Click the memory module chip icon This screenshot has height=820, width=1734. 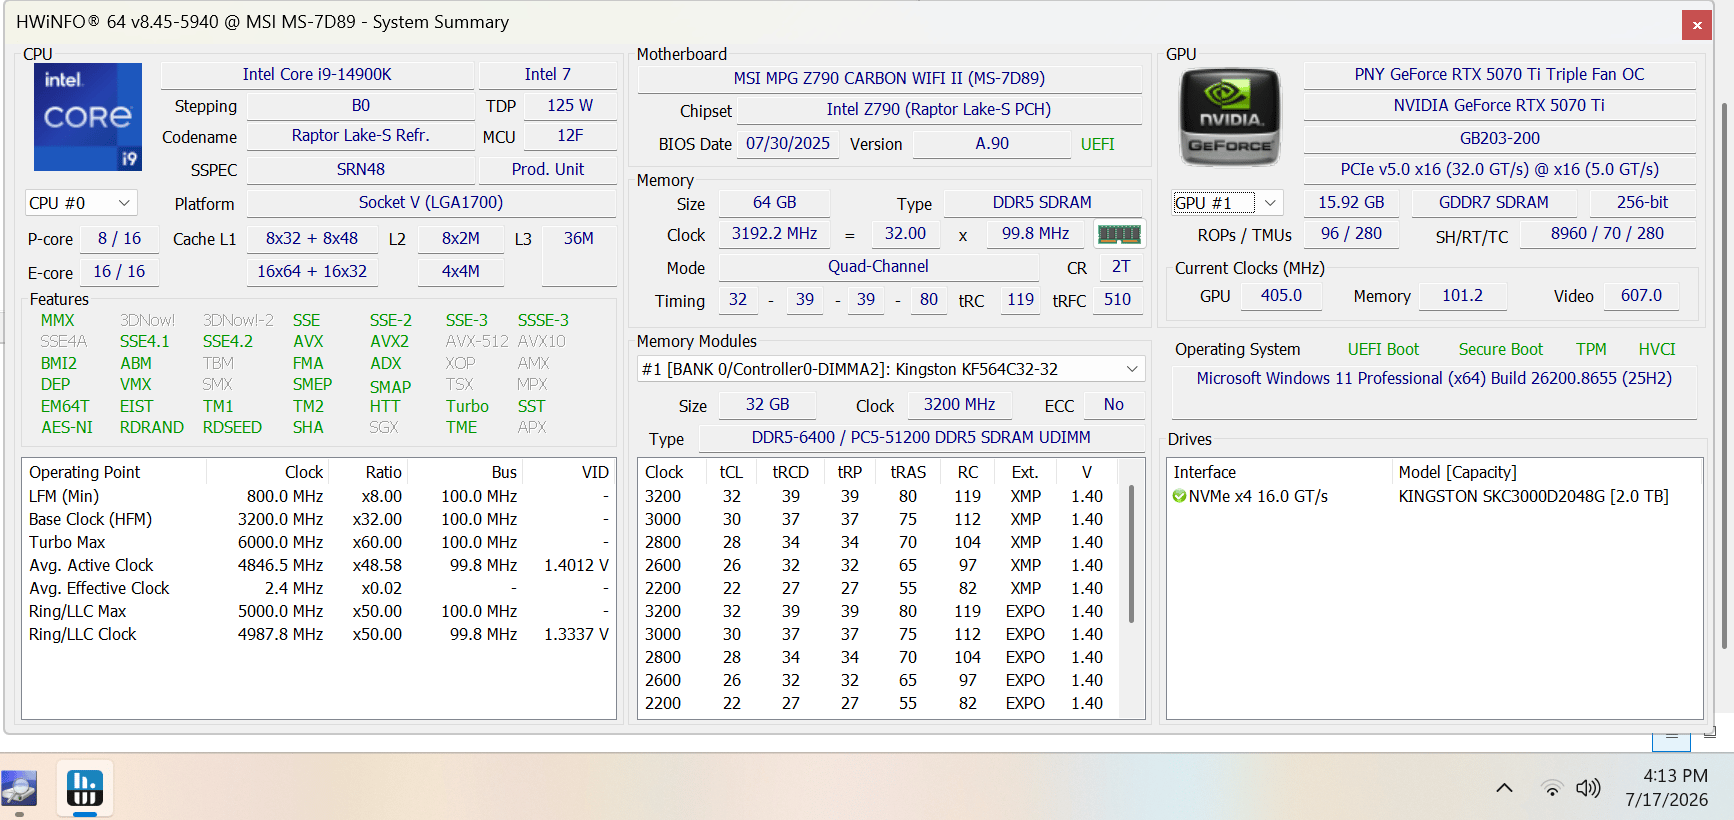(1119, 234)
